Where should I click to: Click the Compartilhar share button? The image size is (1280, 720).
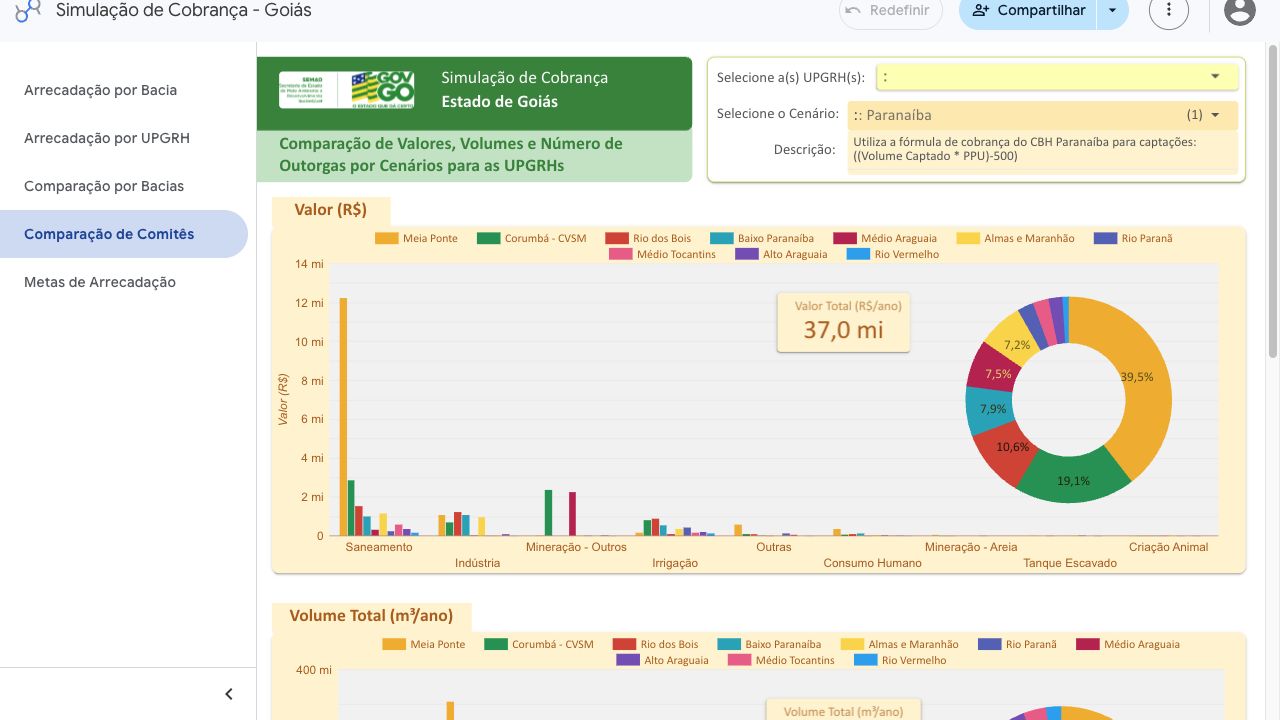1028,11
